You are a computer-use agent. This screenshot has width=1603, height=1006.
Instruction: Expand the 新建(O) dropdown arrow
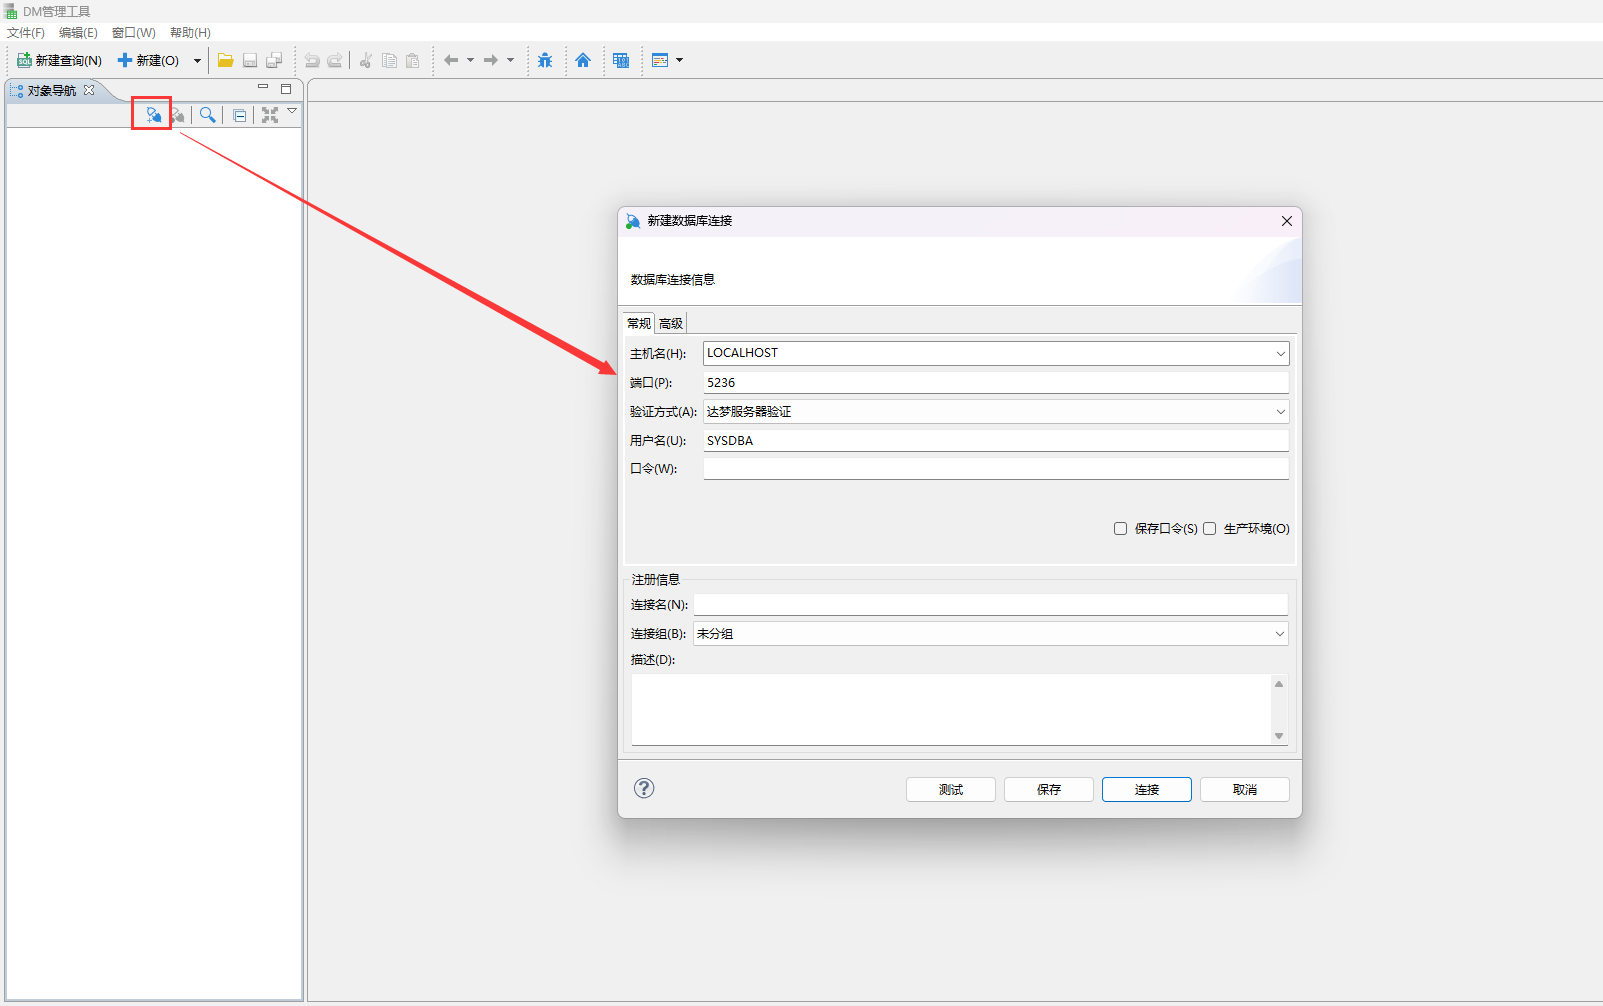pyautogui.click(x=197, y=61)
